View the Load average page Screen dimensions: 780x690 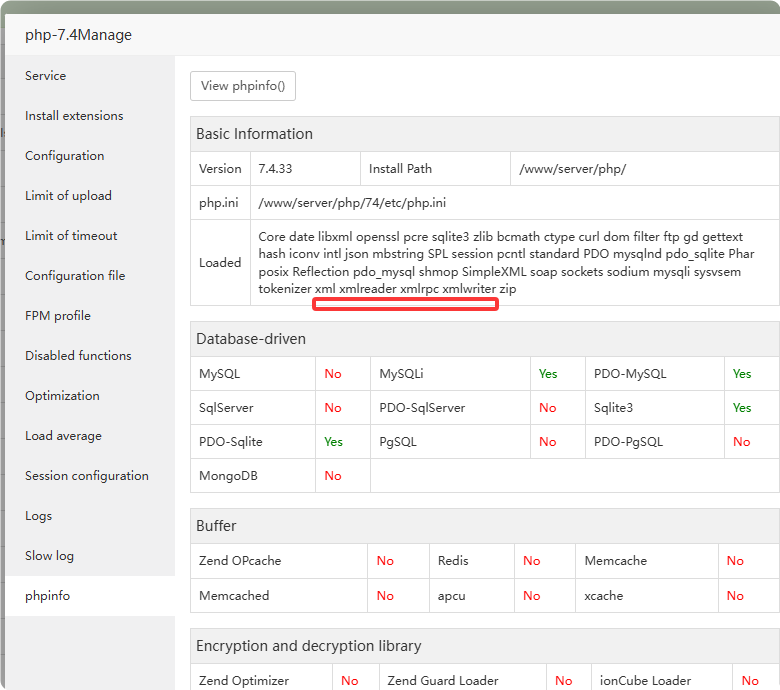63,436
